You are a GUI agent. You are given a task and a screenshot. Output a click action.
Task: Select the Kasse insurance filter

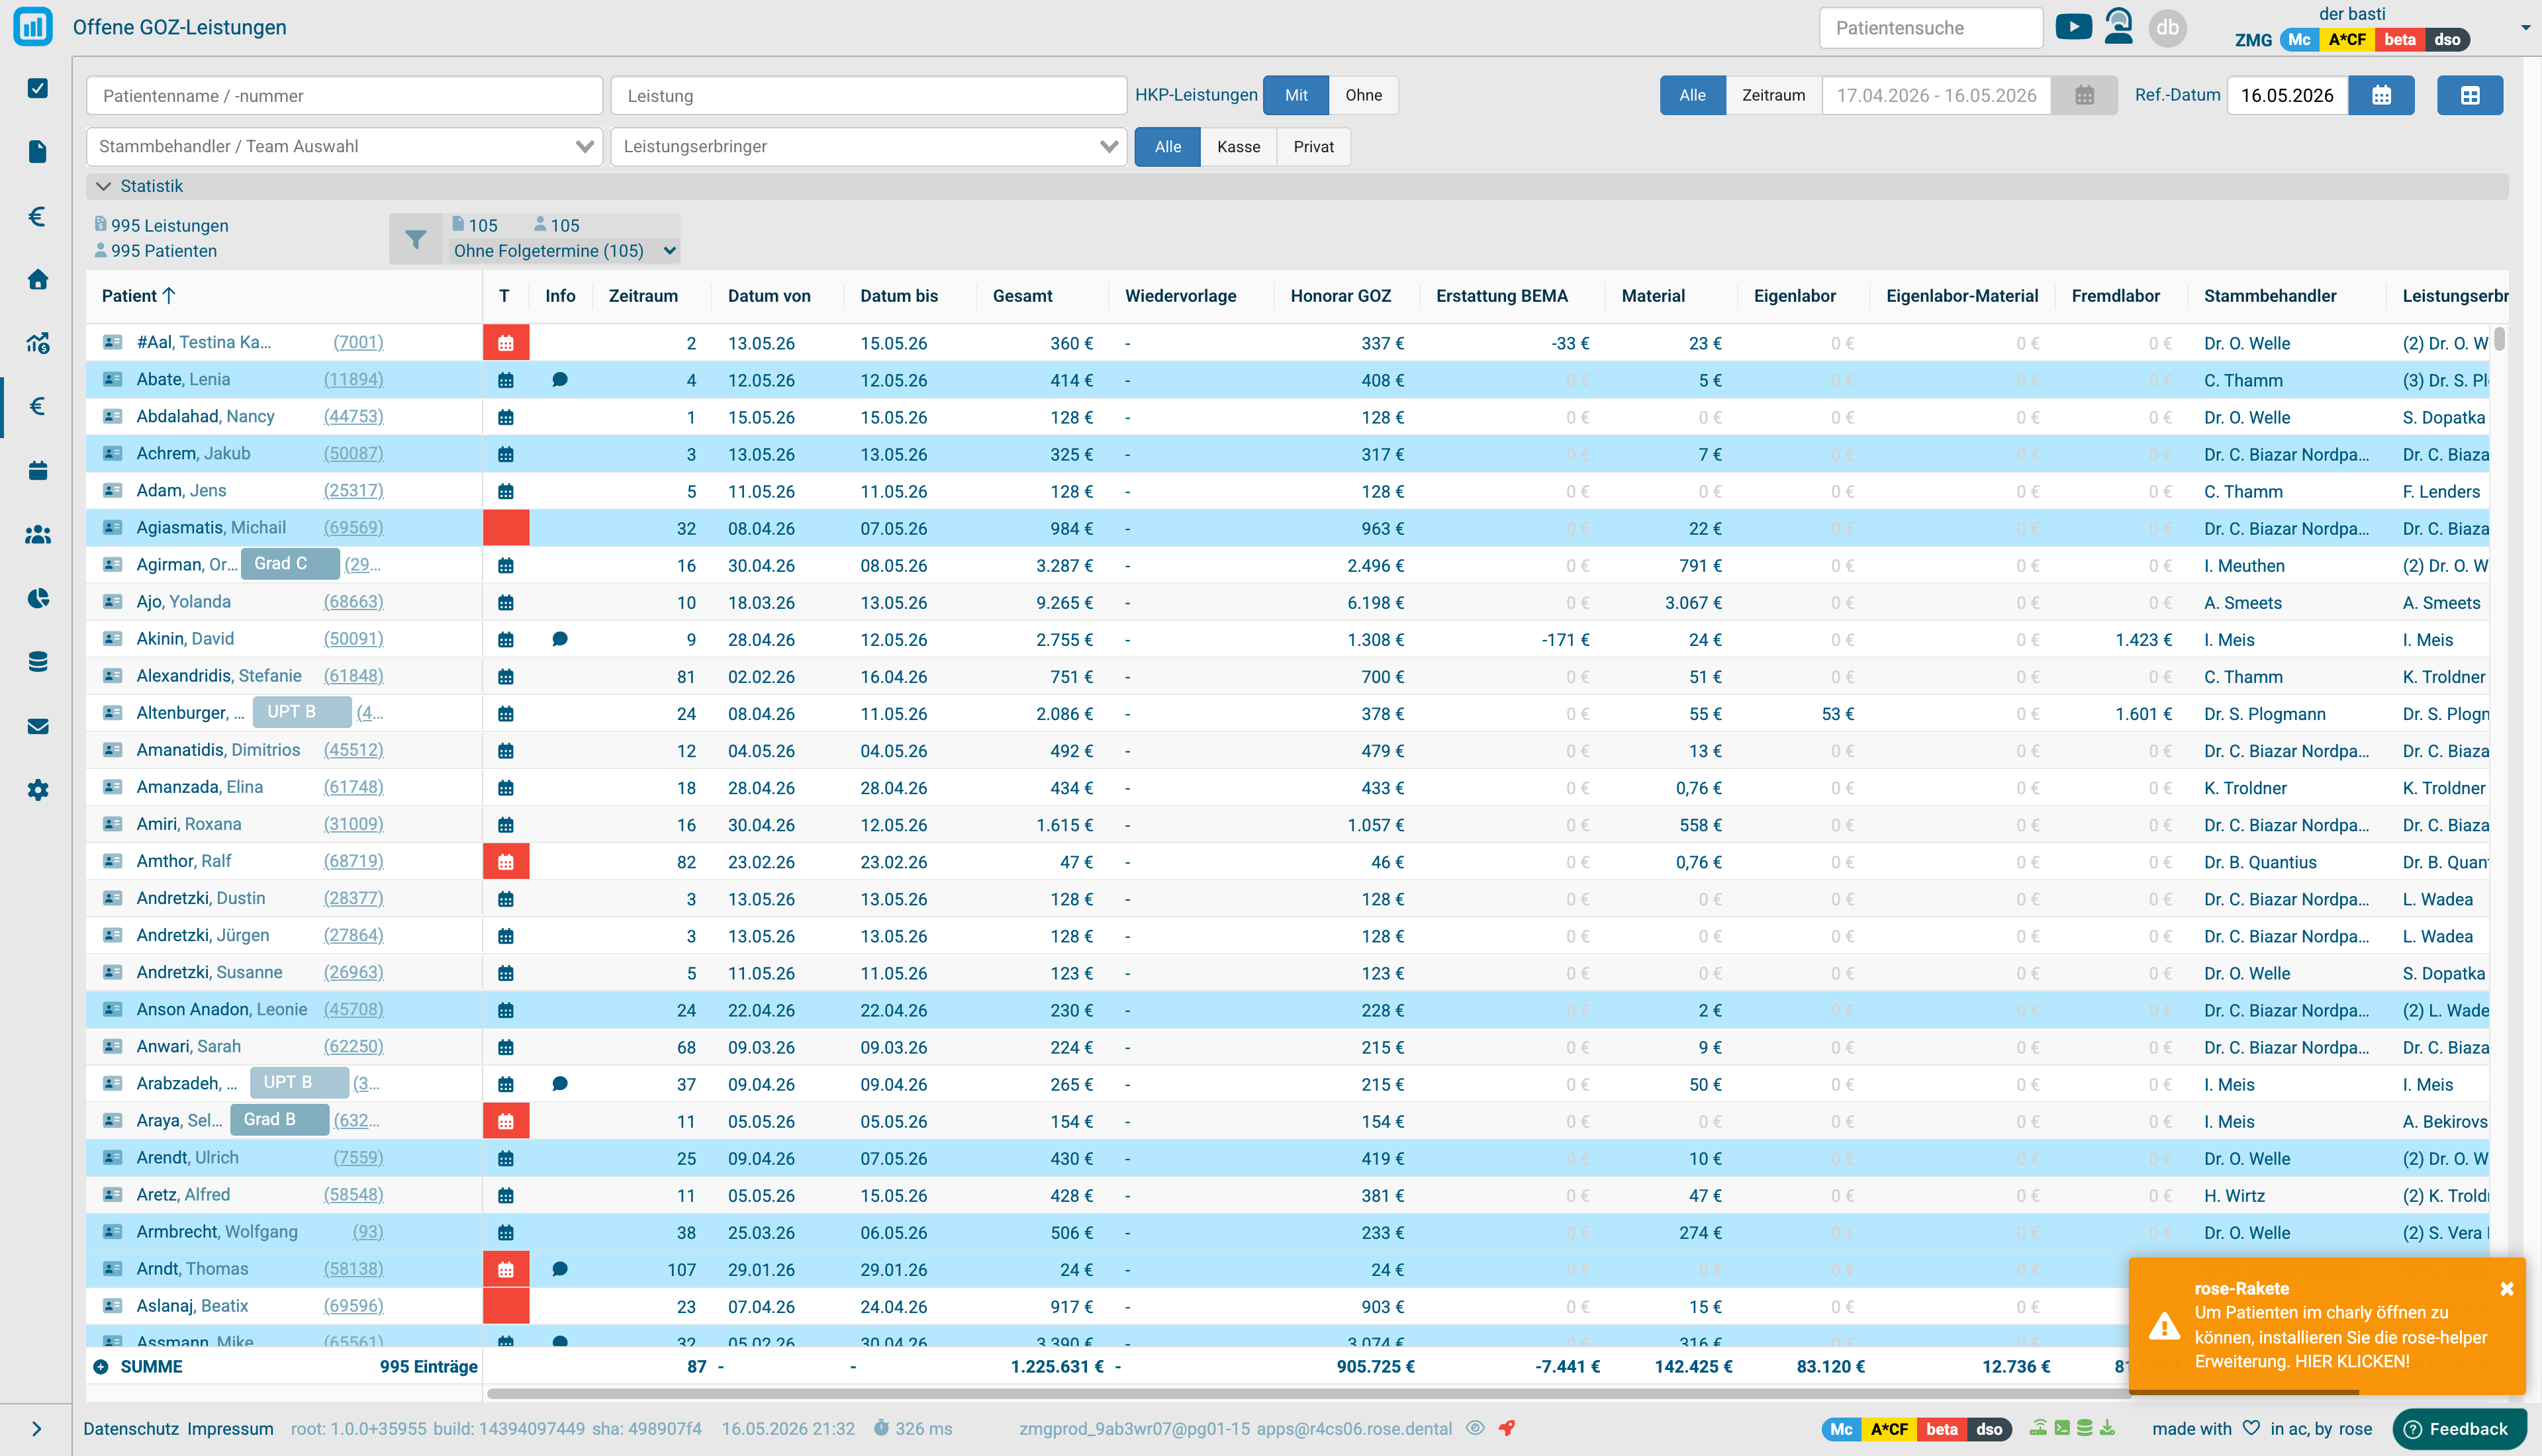click(1238, 147)
